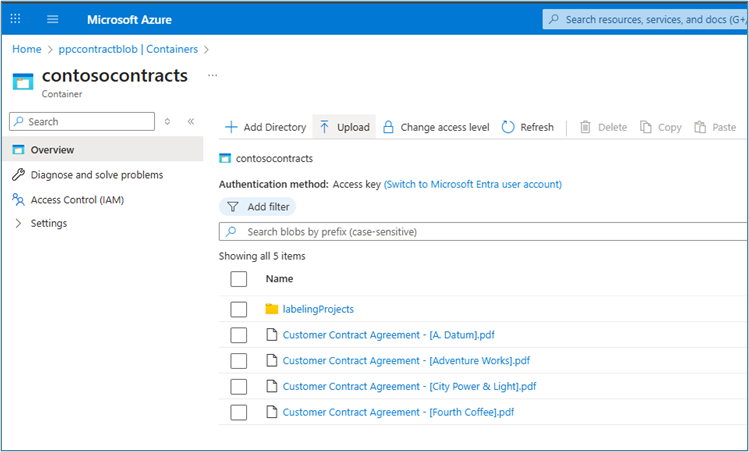749x452 pixels.
Task: Focus the global search resources box
Action: pyautogui.click(x=645, y=20)
